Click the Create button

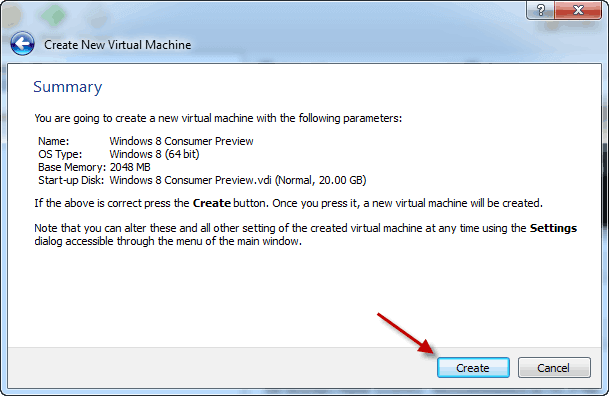click(473, 367)
